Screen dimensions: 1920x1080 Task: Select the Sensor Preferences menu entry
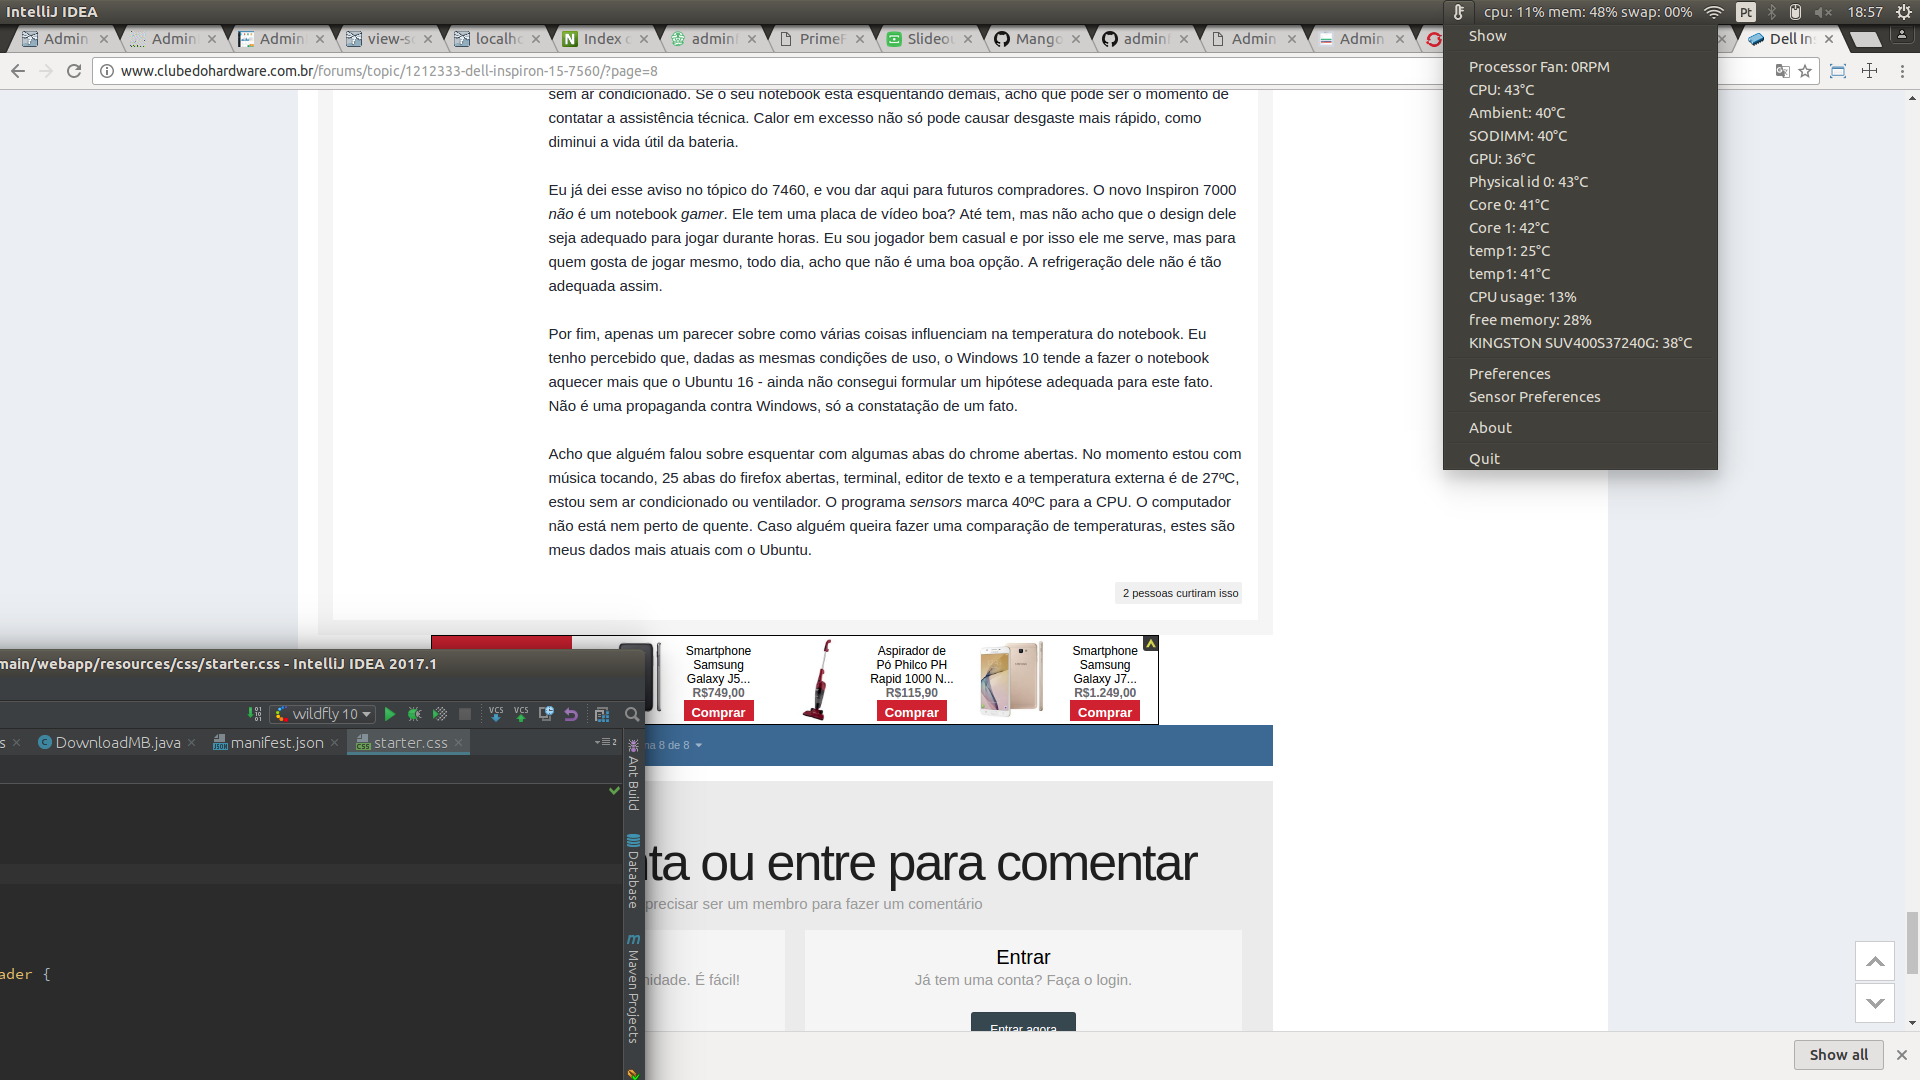[x=1534, y=397]
